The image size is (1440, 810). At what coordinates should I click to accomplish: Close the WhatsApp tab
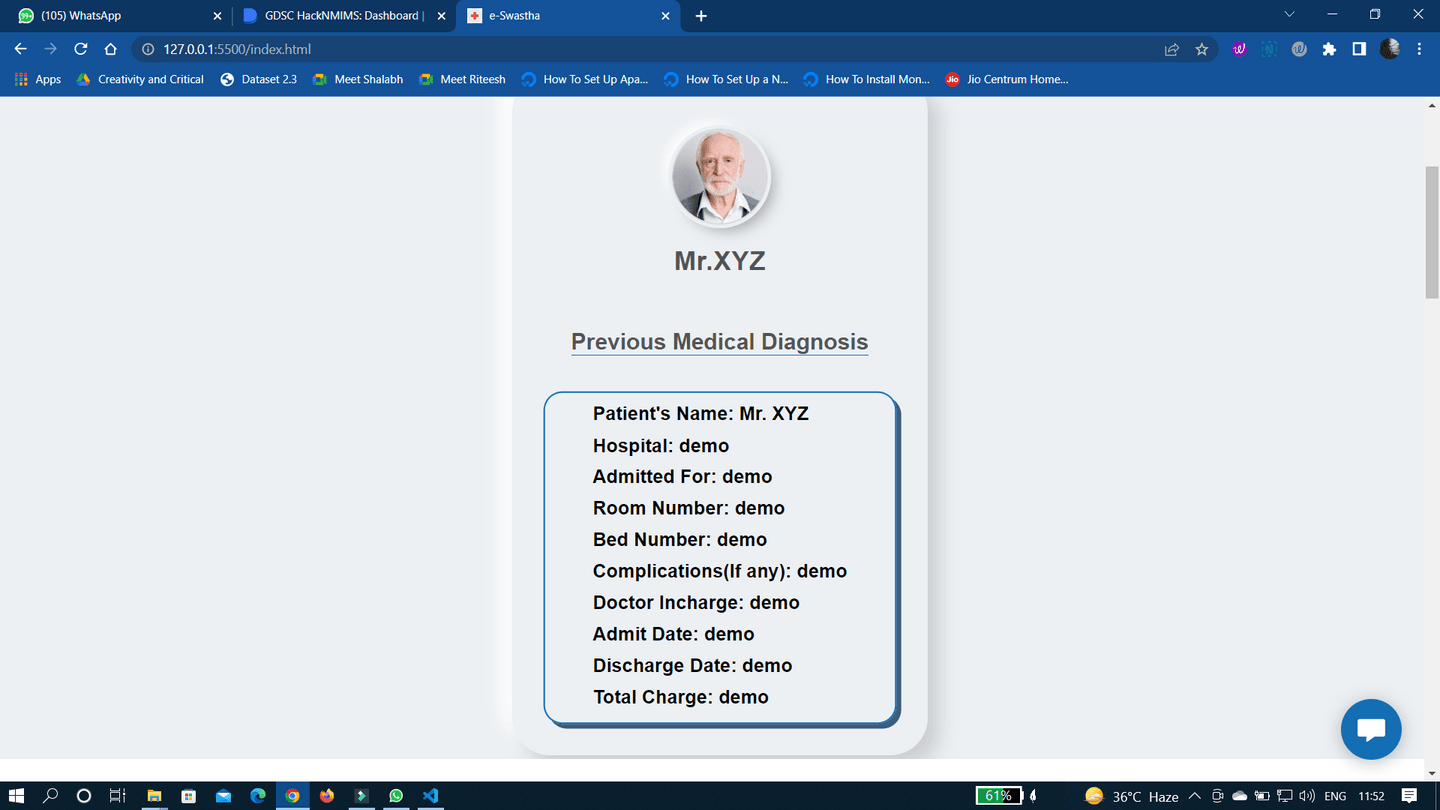[217, 16]
